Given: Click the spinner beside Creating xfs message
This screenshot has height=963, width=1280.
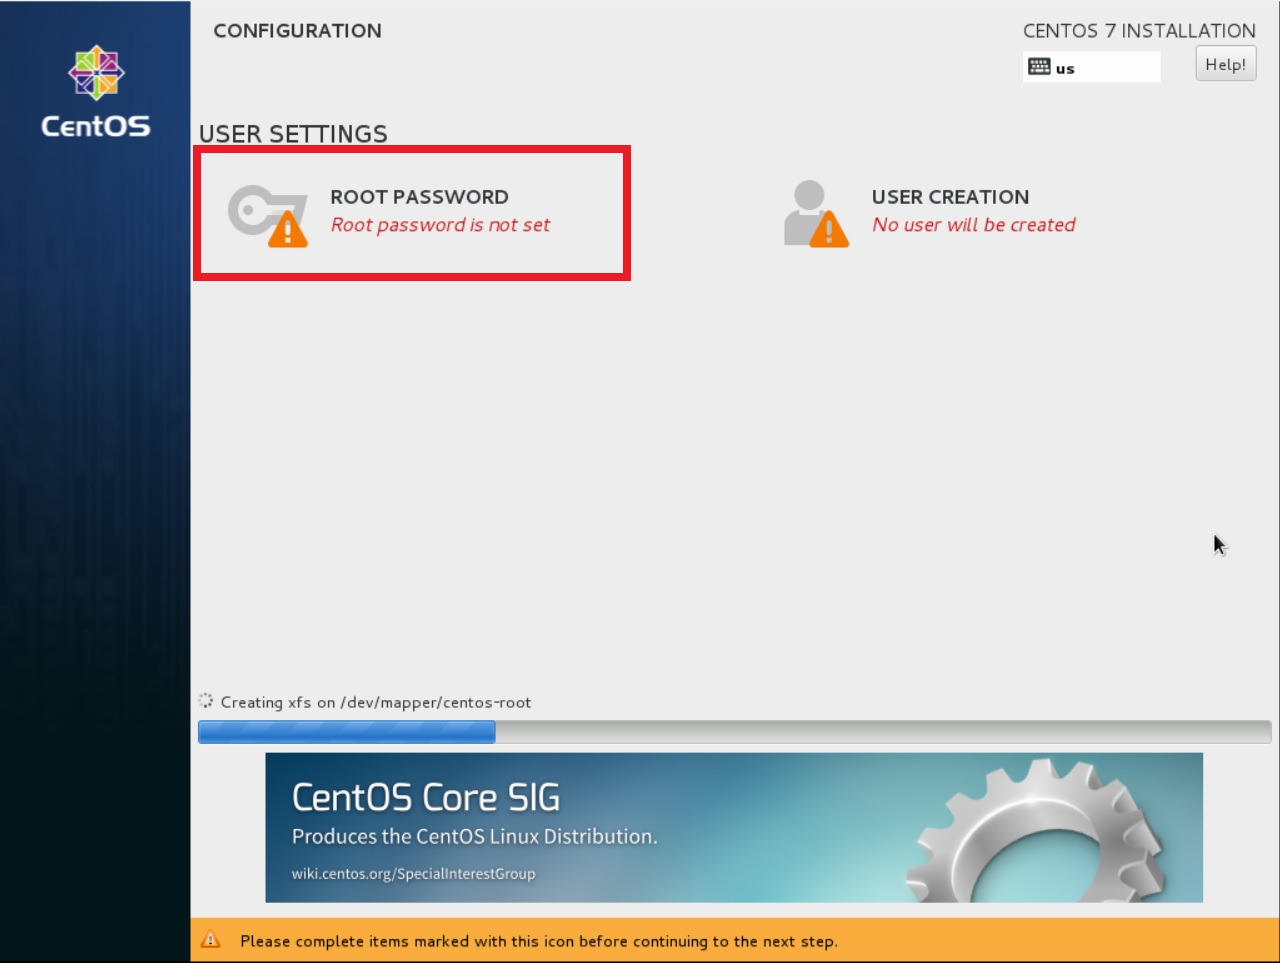Looking at the screenshot, I should coord(206,701).
